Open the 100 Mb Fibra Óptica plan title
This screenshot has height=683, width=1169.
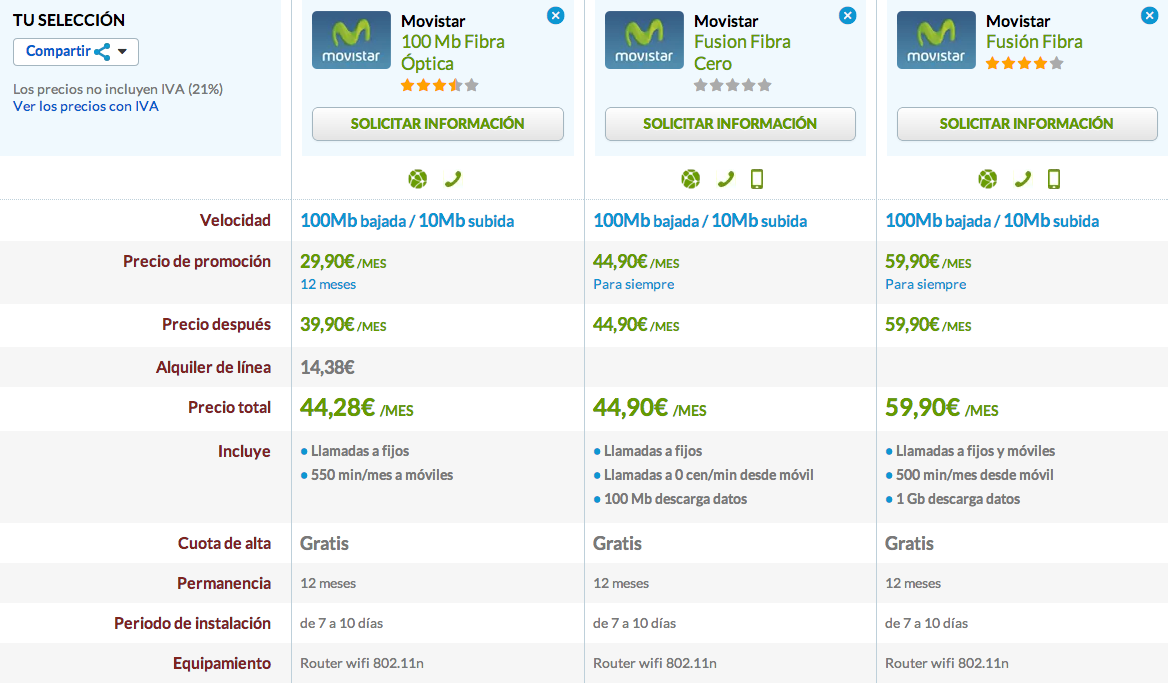[x=453, y=52]
